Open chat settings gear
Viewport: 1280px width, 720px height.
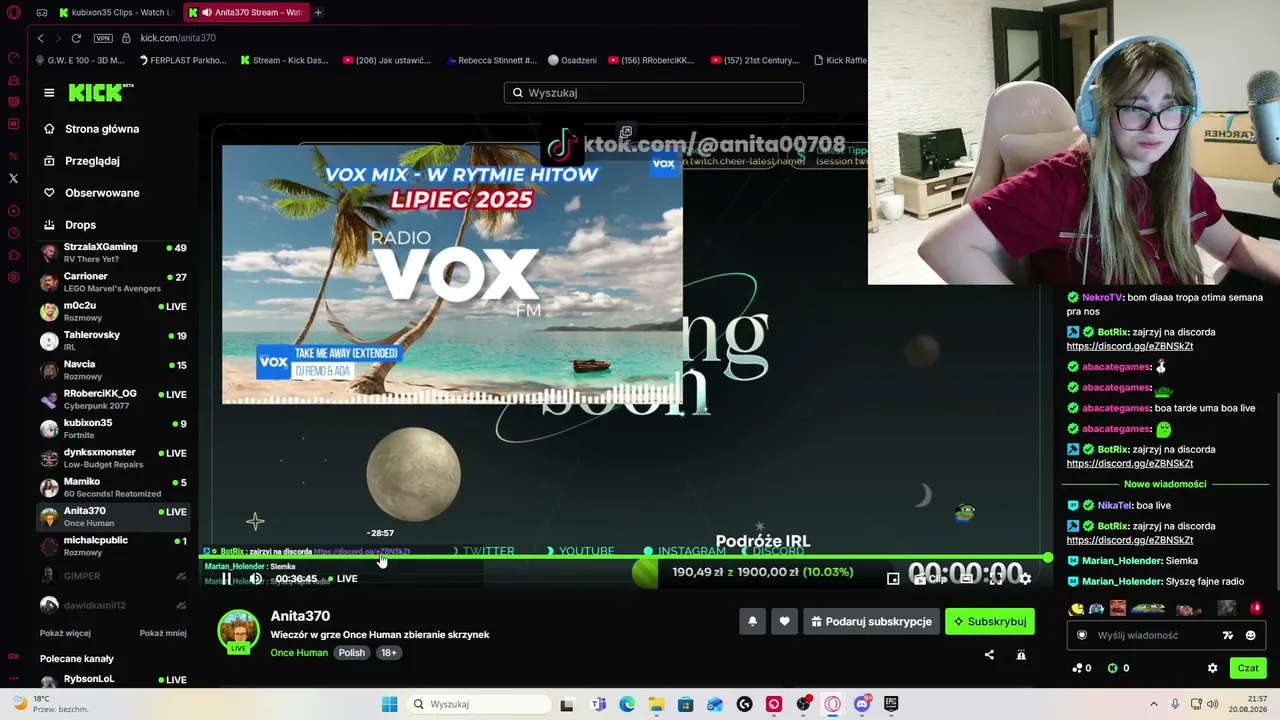pyautogui.click(x=1213, y=668)
